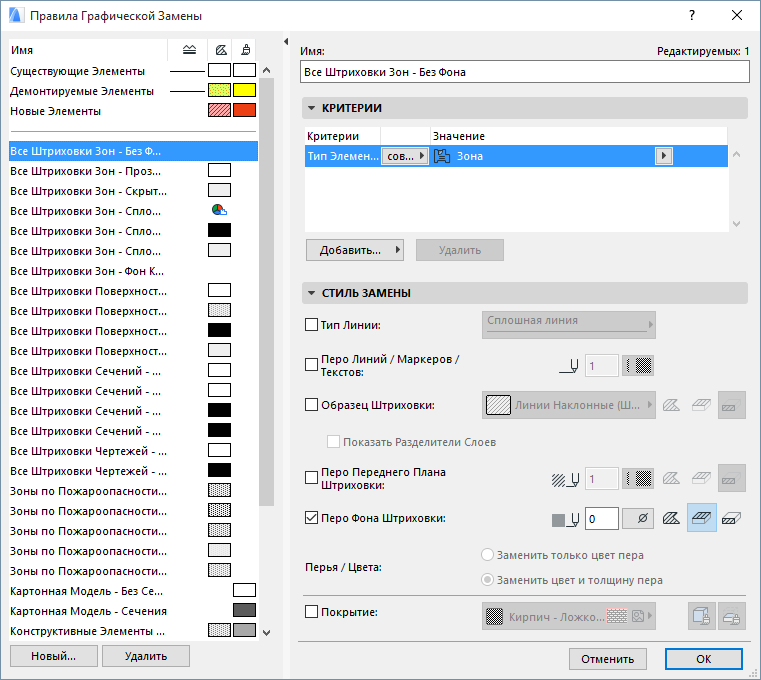Open value options arrow for Зона criterion

tap(664, 156)
